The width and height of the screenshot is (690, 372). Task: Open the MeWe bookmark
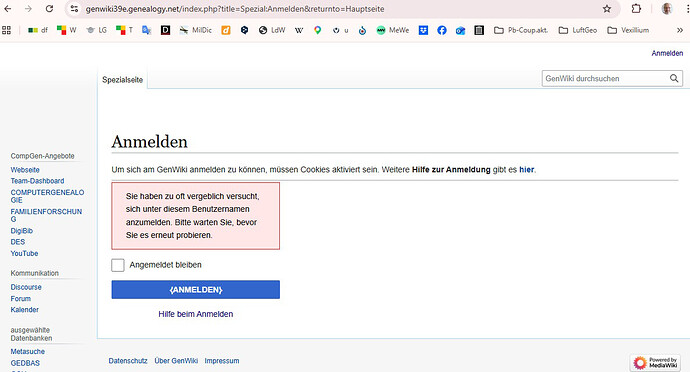(x=393, y=30)
